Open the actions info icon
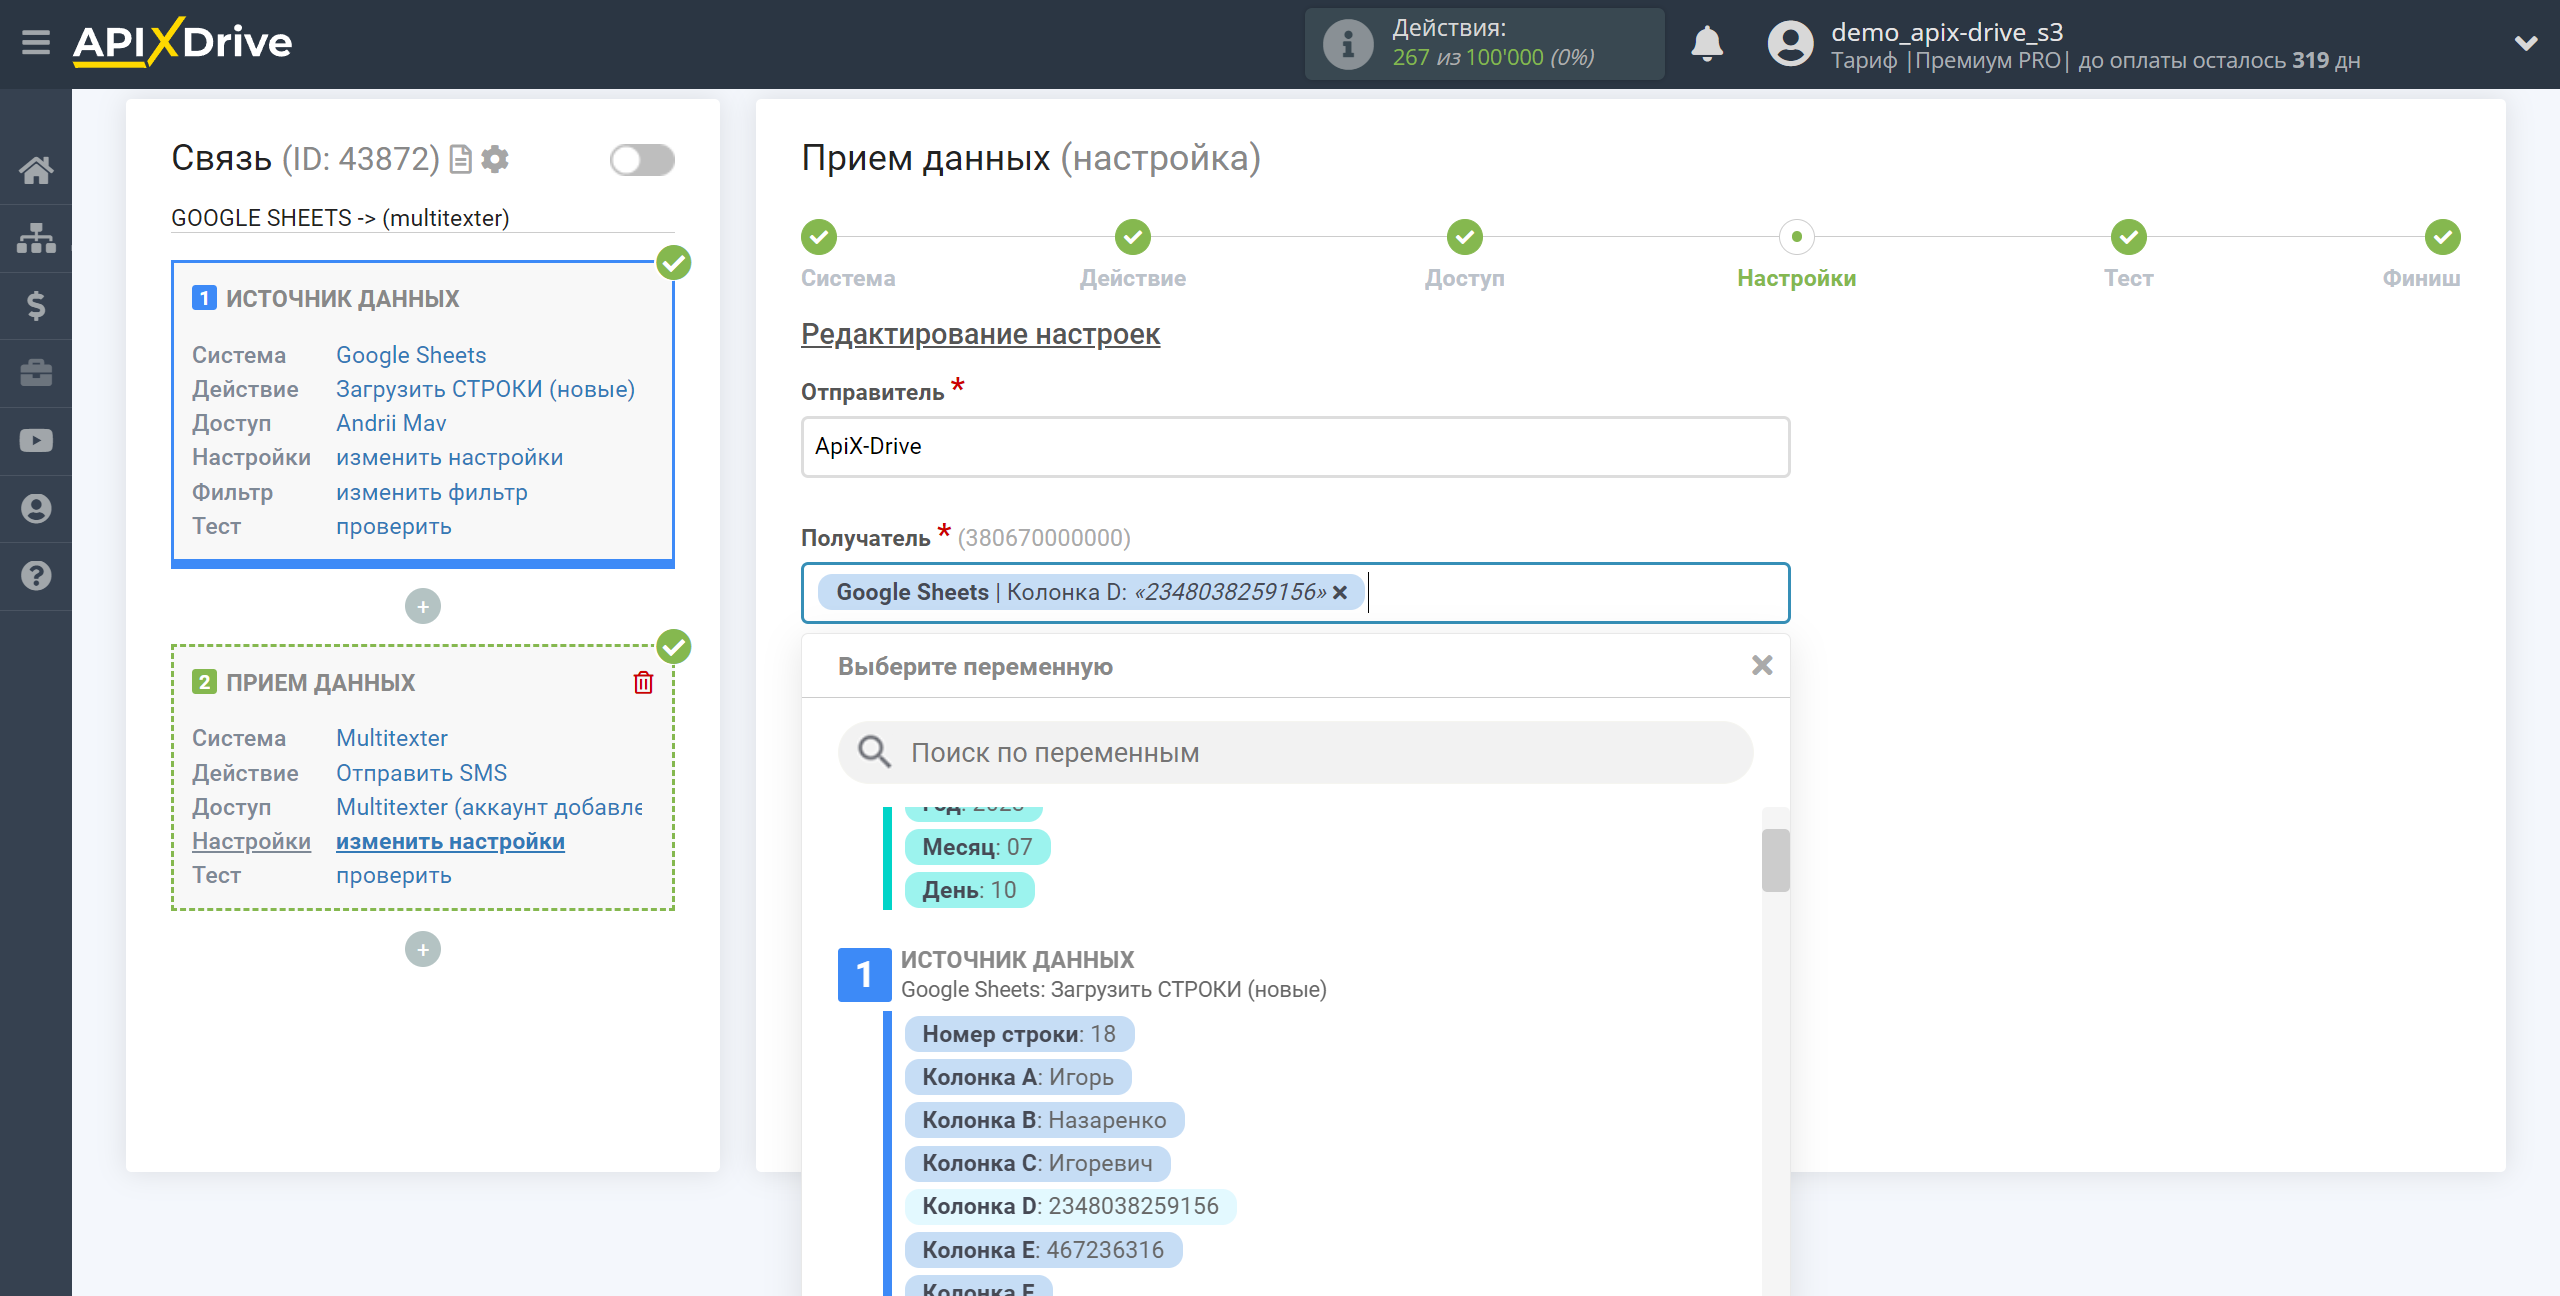The image size is (2560, 1296). point(1347,44)
